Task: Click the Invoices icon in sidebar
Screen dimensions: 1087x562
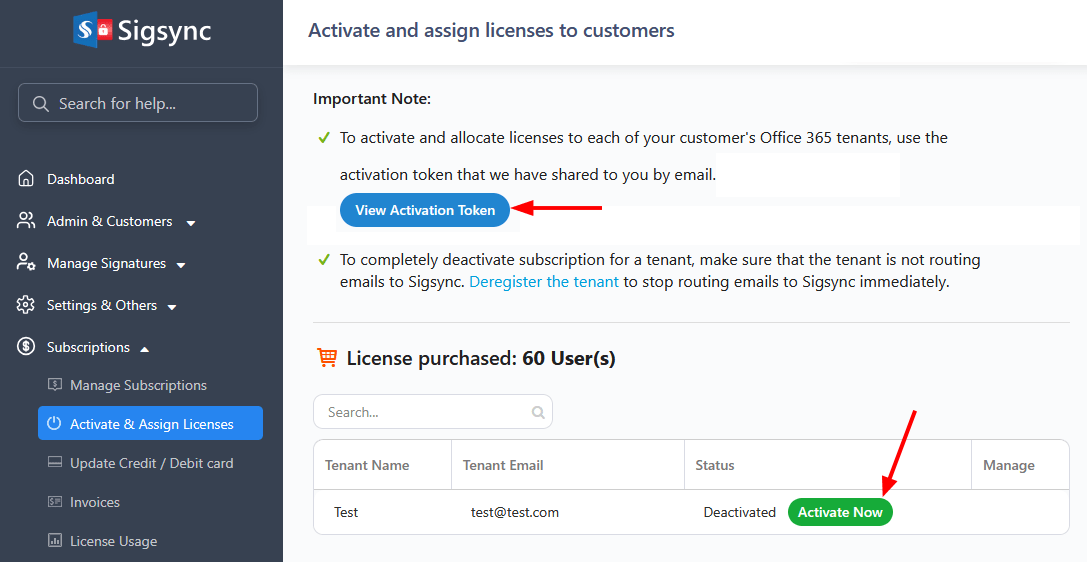Action: [54, 502]
